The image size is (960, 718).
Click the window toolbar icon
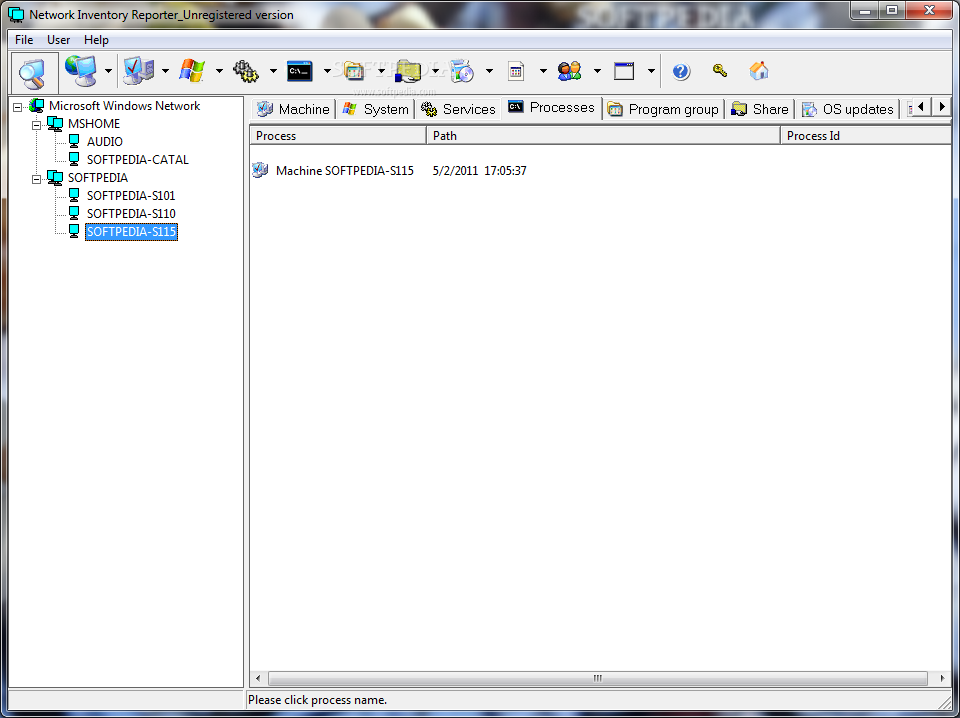(624, 71)
